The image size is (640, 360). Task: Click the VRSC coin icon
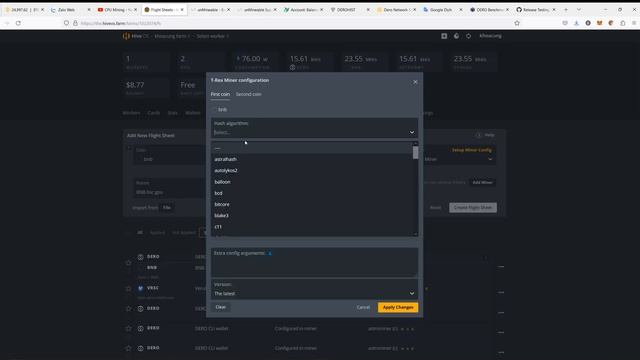(140, 288)
